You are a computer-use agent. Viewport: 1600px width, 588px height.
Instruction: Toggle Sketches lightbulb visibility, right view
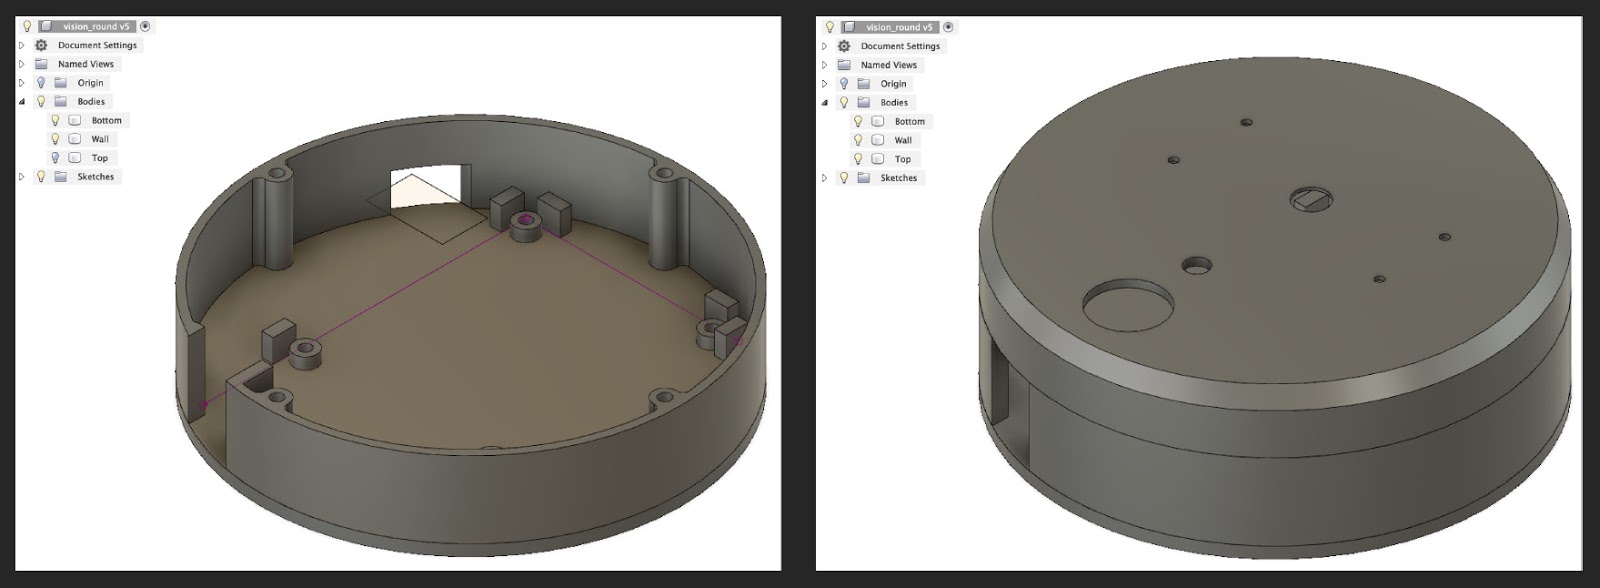tap(844, 177)
